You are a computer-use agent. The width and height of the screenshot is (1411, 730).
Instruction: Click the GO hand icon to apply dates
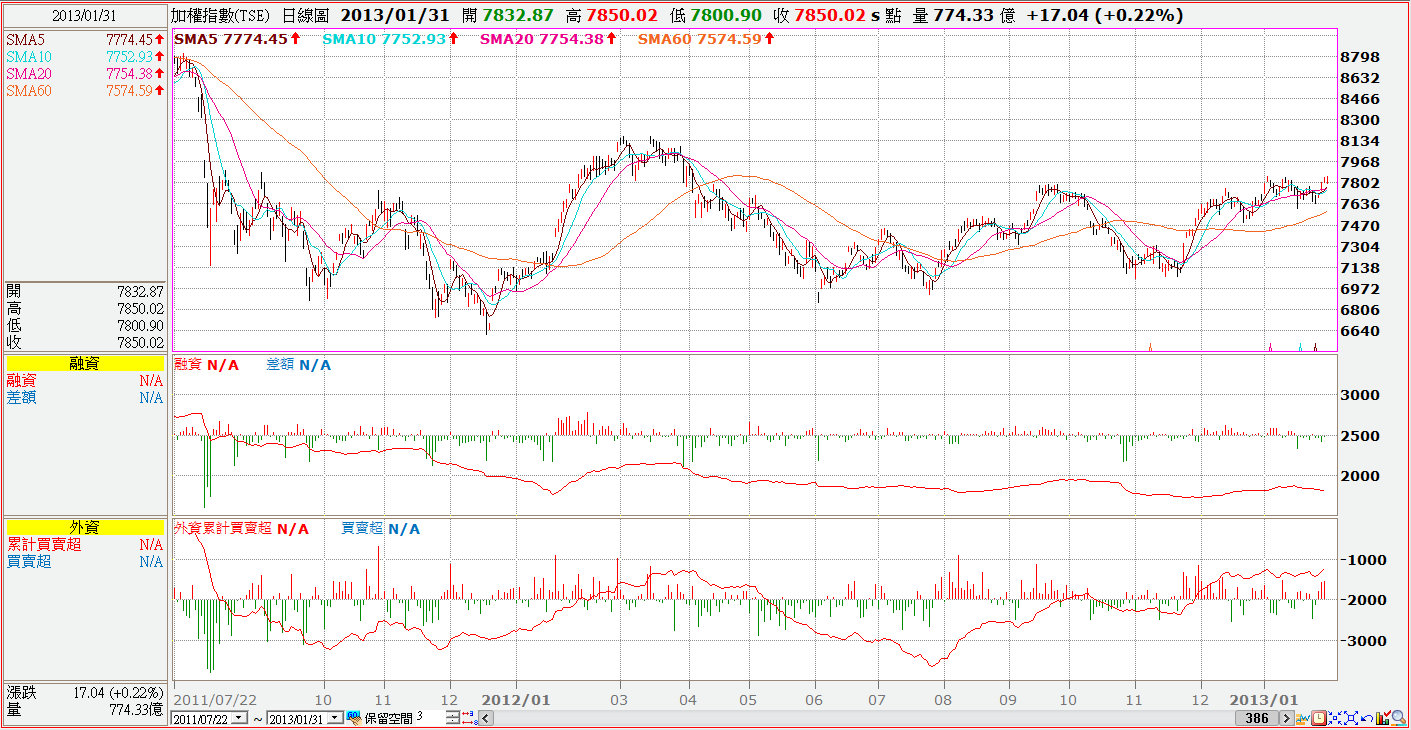point(353,718)
